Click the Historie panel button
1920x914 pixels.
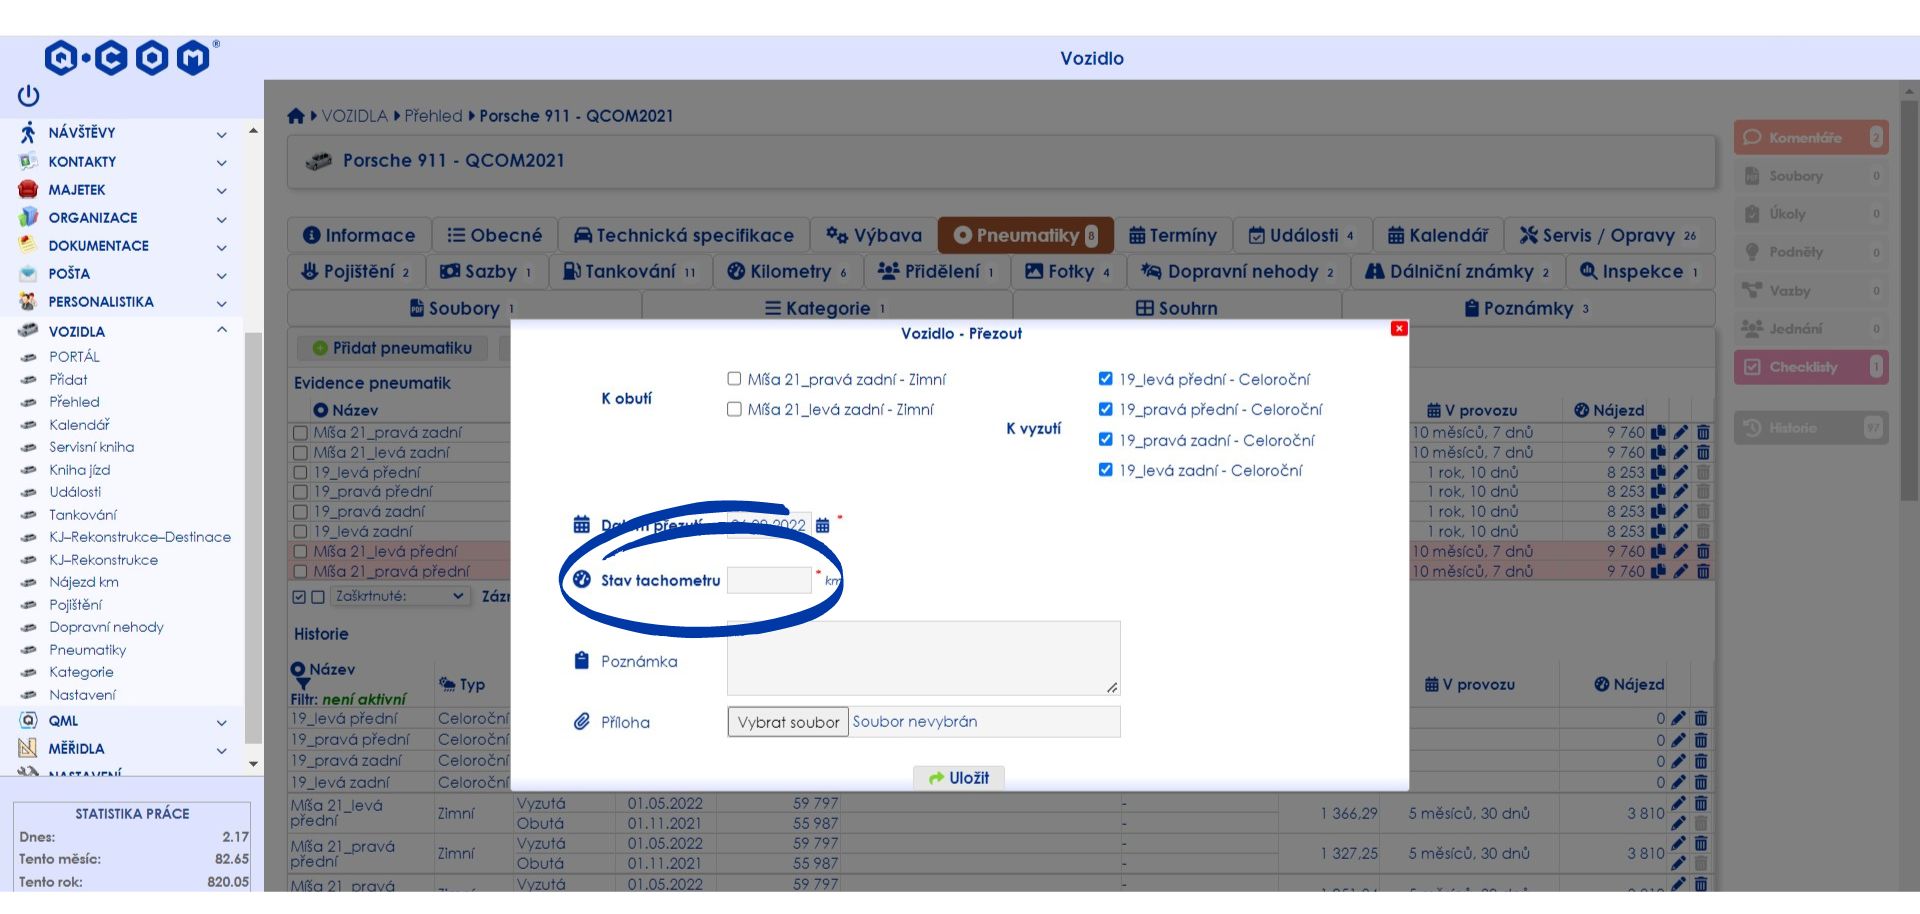[x=1811, y=428]
